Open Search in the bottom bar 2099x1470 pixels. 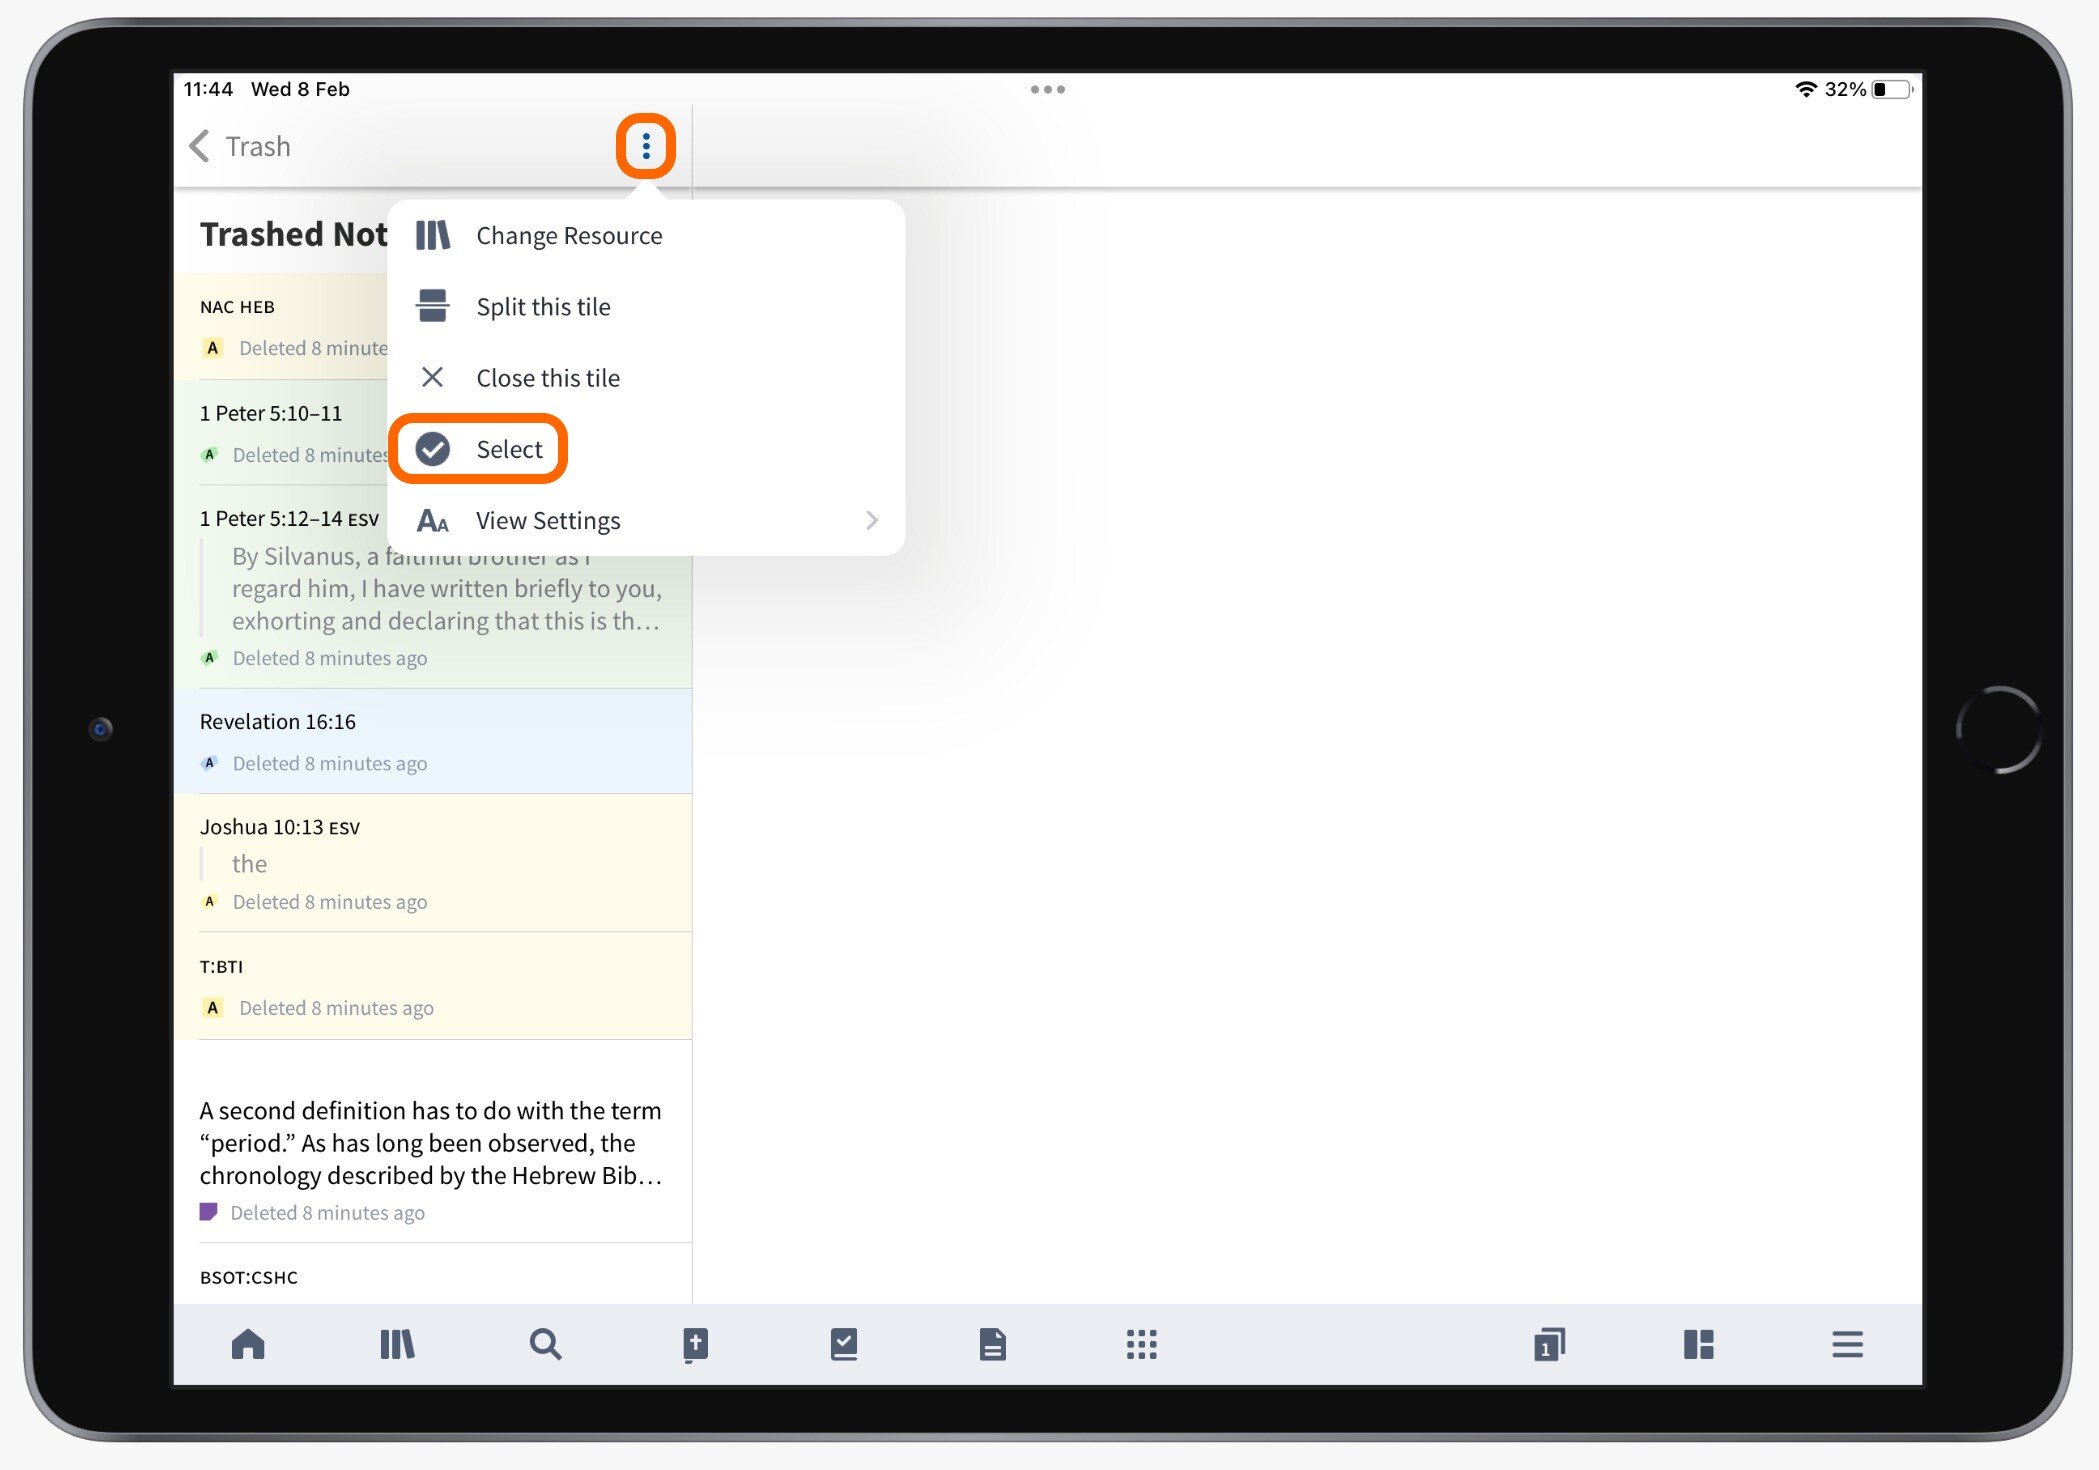click(545, 1344)
